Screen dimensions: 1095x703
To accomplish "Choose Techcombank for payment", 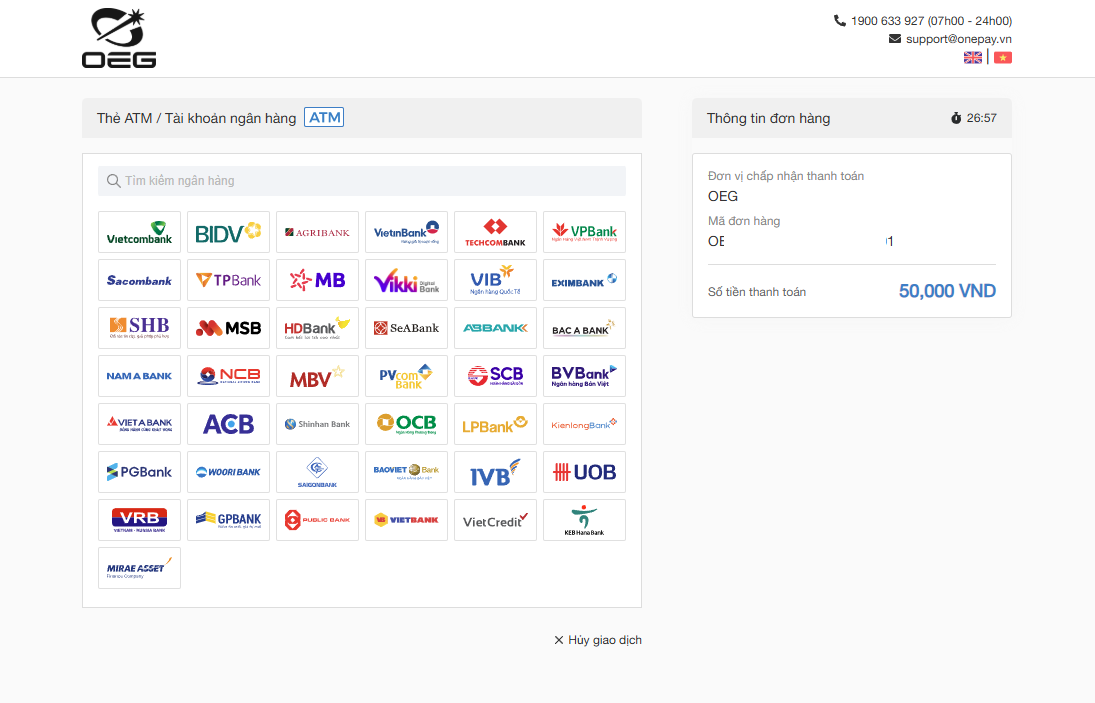I will tap(496, 232).
